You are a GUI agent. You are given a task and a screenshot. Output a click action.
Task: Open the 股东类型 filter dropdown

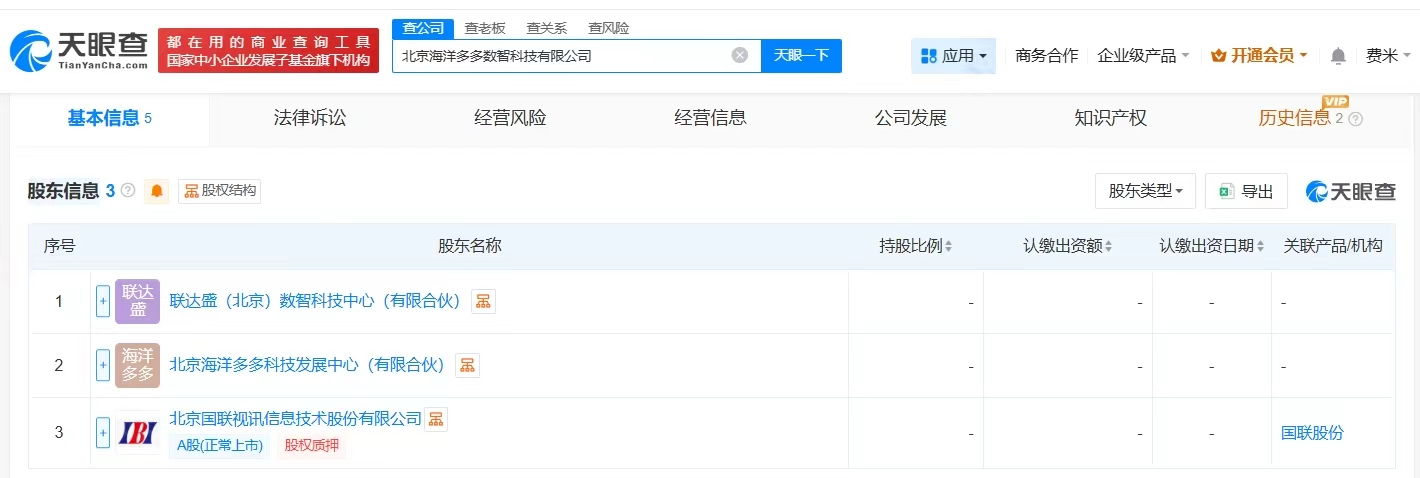(x=1146, y=191)
